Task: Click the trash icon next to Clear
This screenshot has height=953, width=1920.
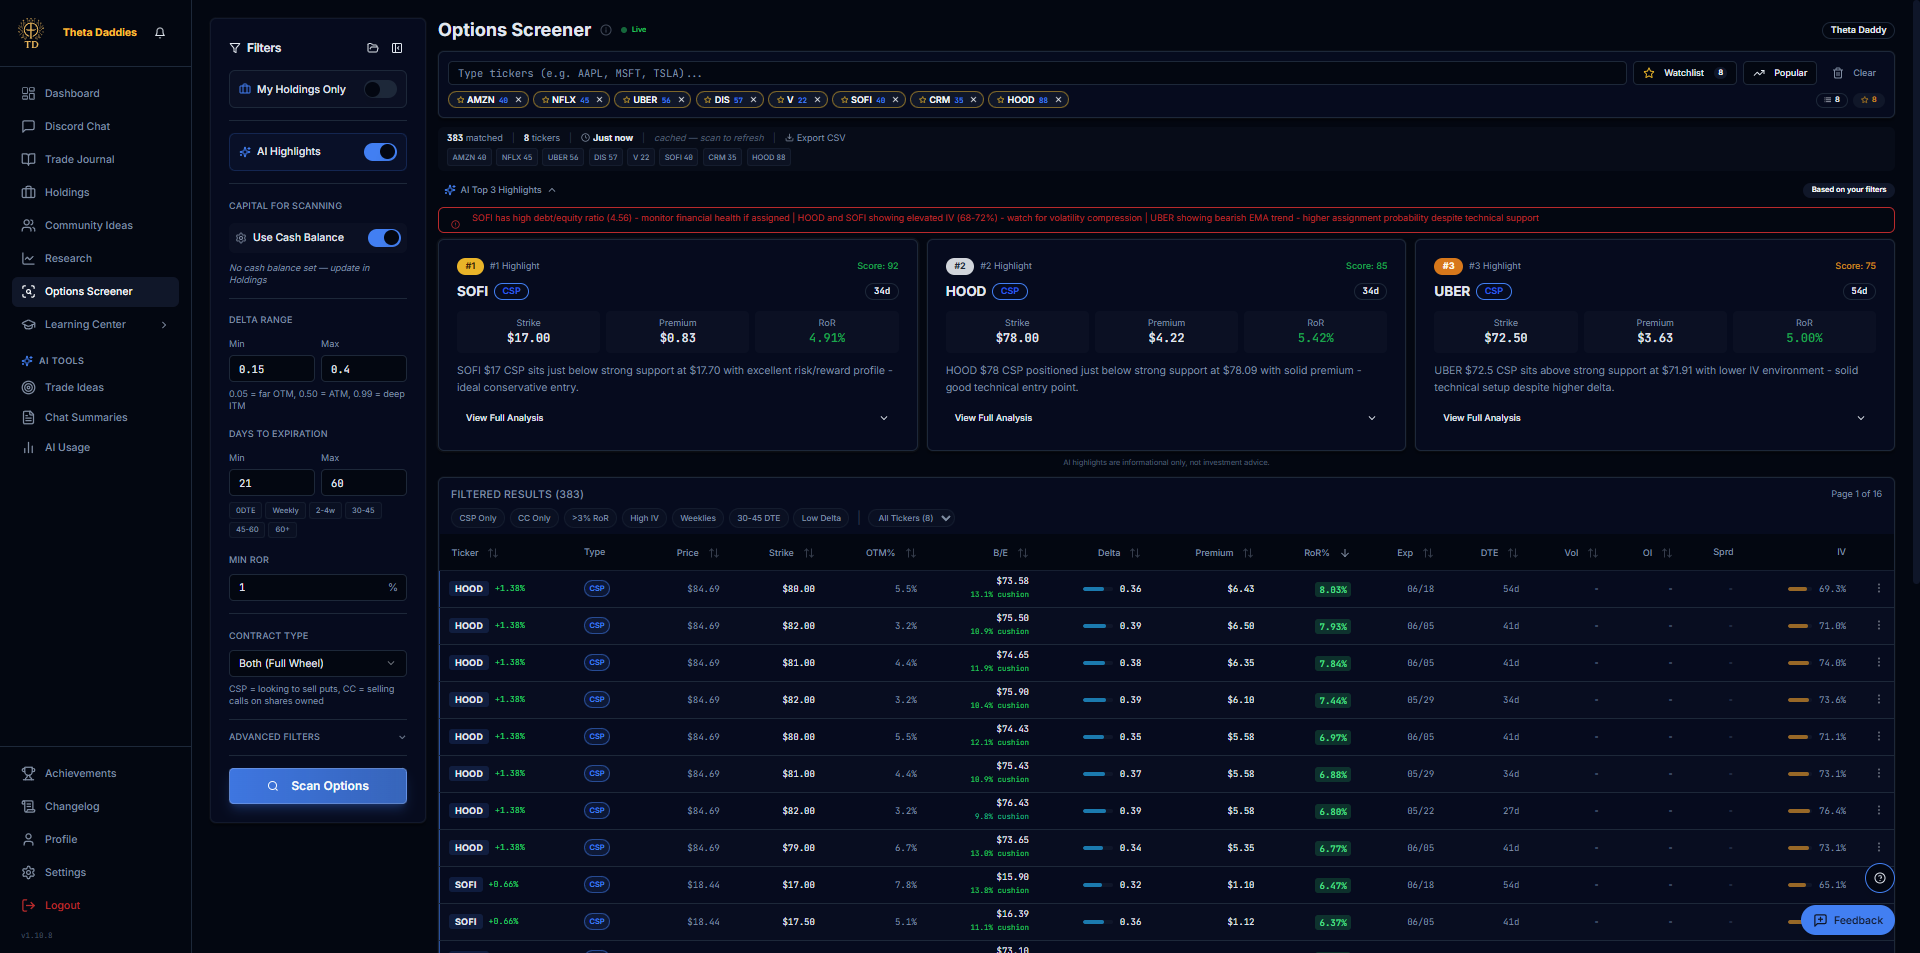Action: 1838,73
